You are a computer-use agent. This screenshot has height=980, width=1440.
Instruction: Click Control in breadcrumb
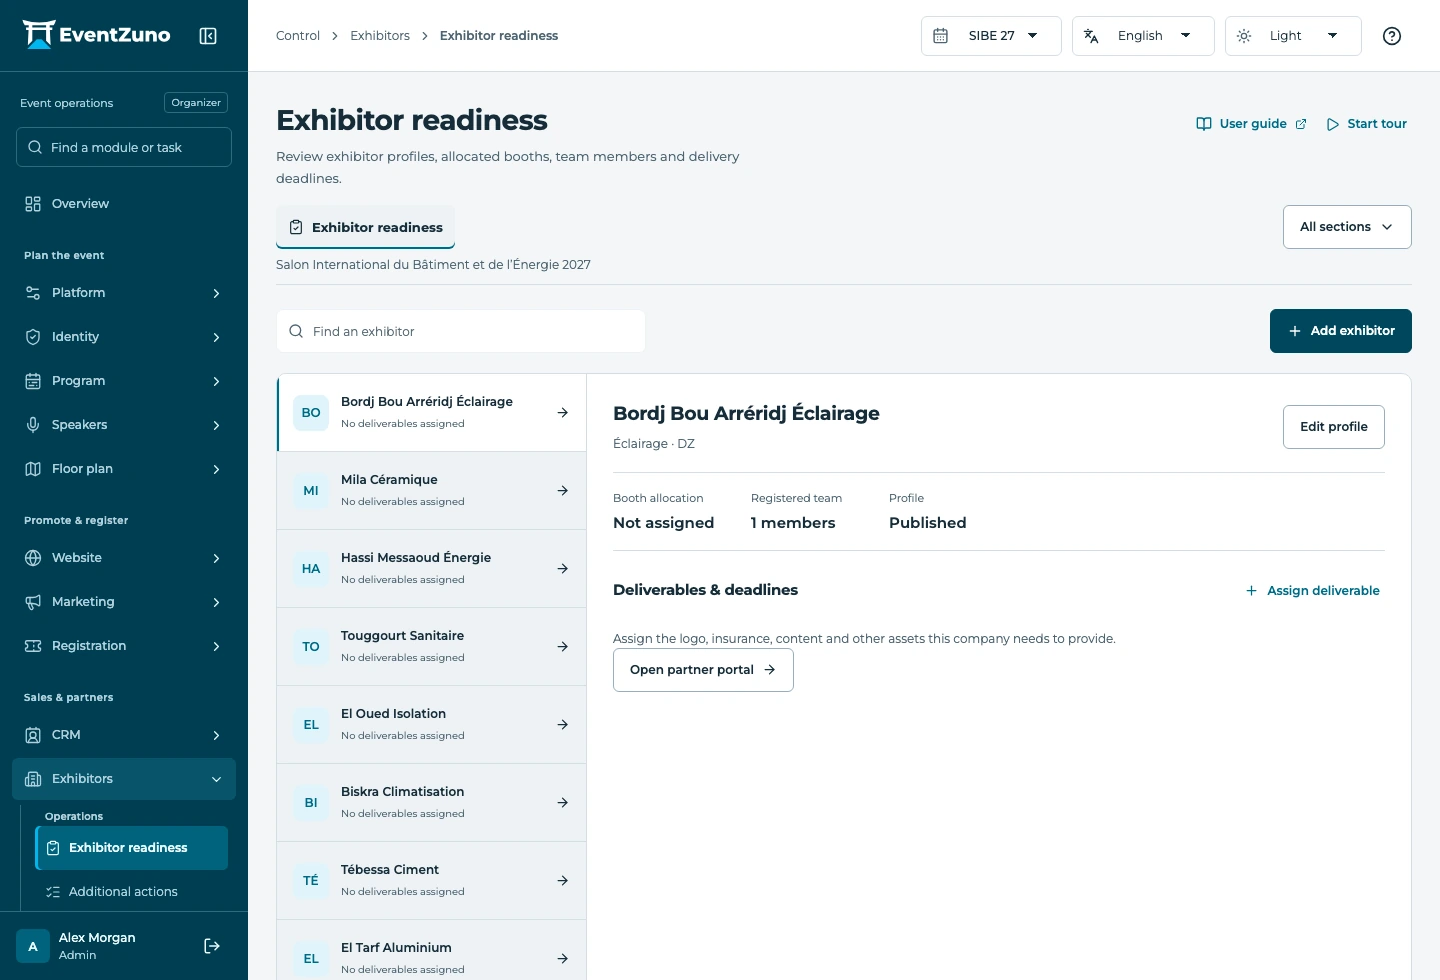point(298,36)
